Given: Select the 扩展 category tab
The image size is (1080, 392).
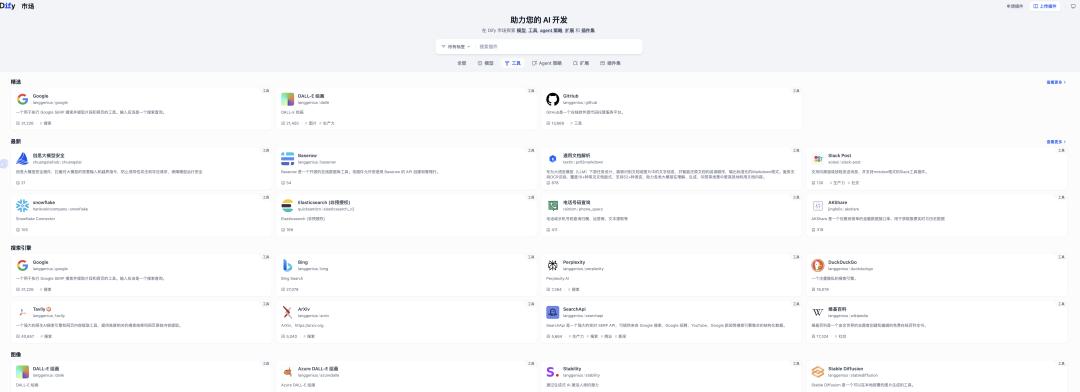Looking at the screenshot, I should [581, 63].
